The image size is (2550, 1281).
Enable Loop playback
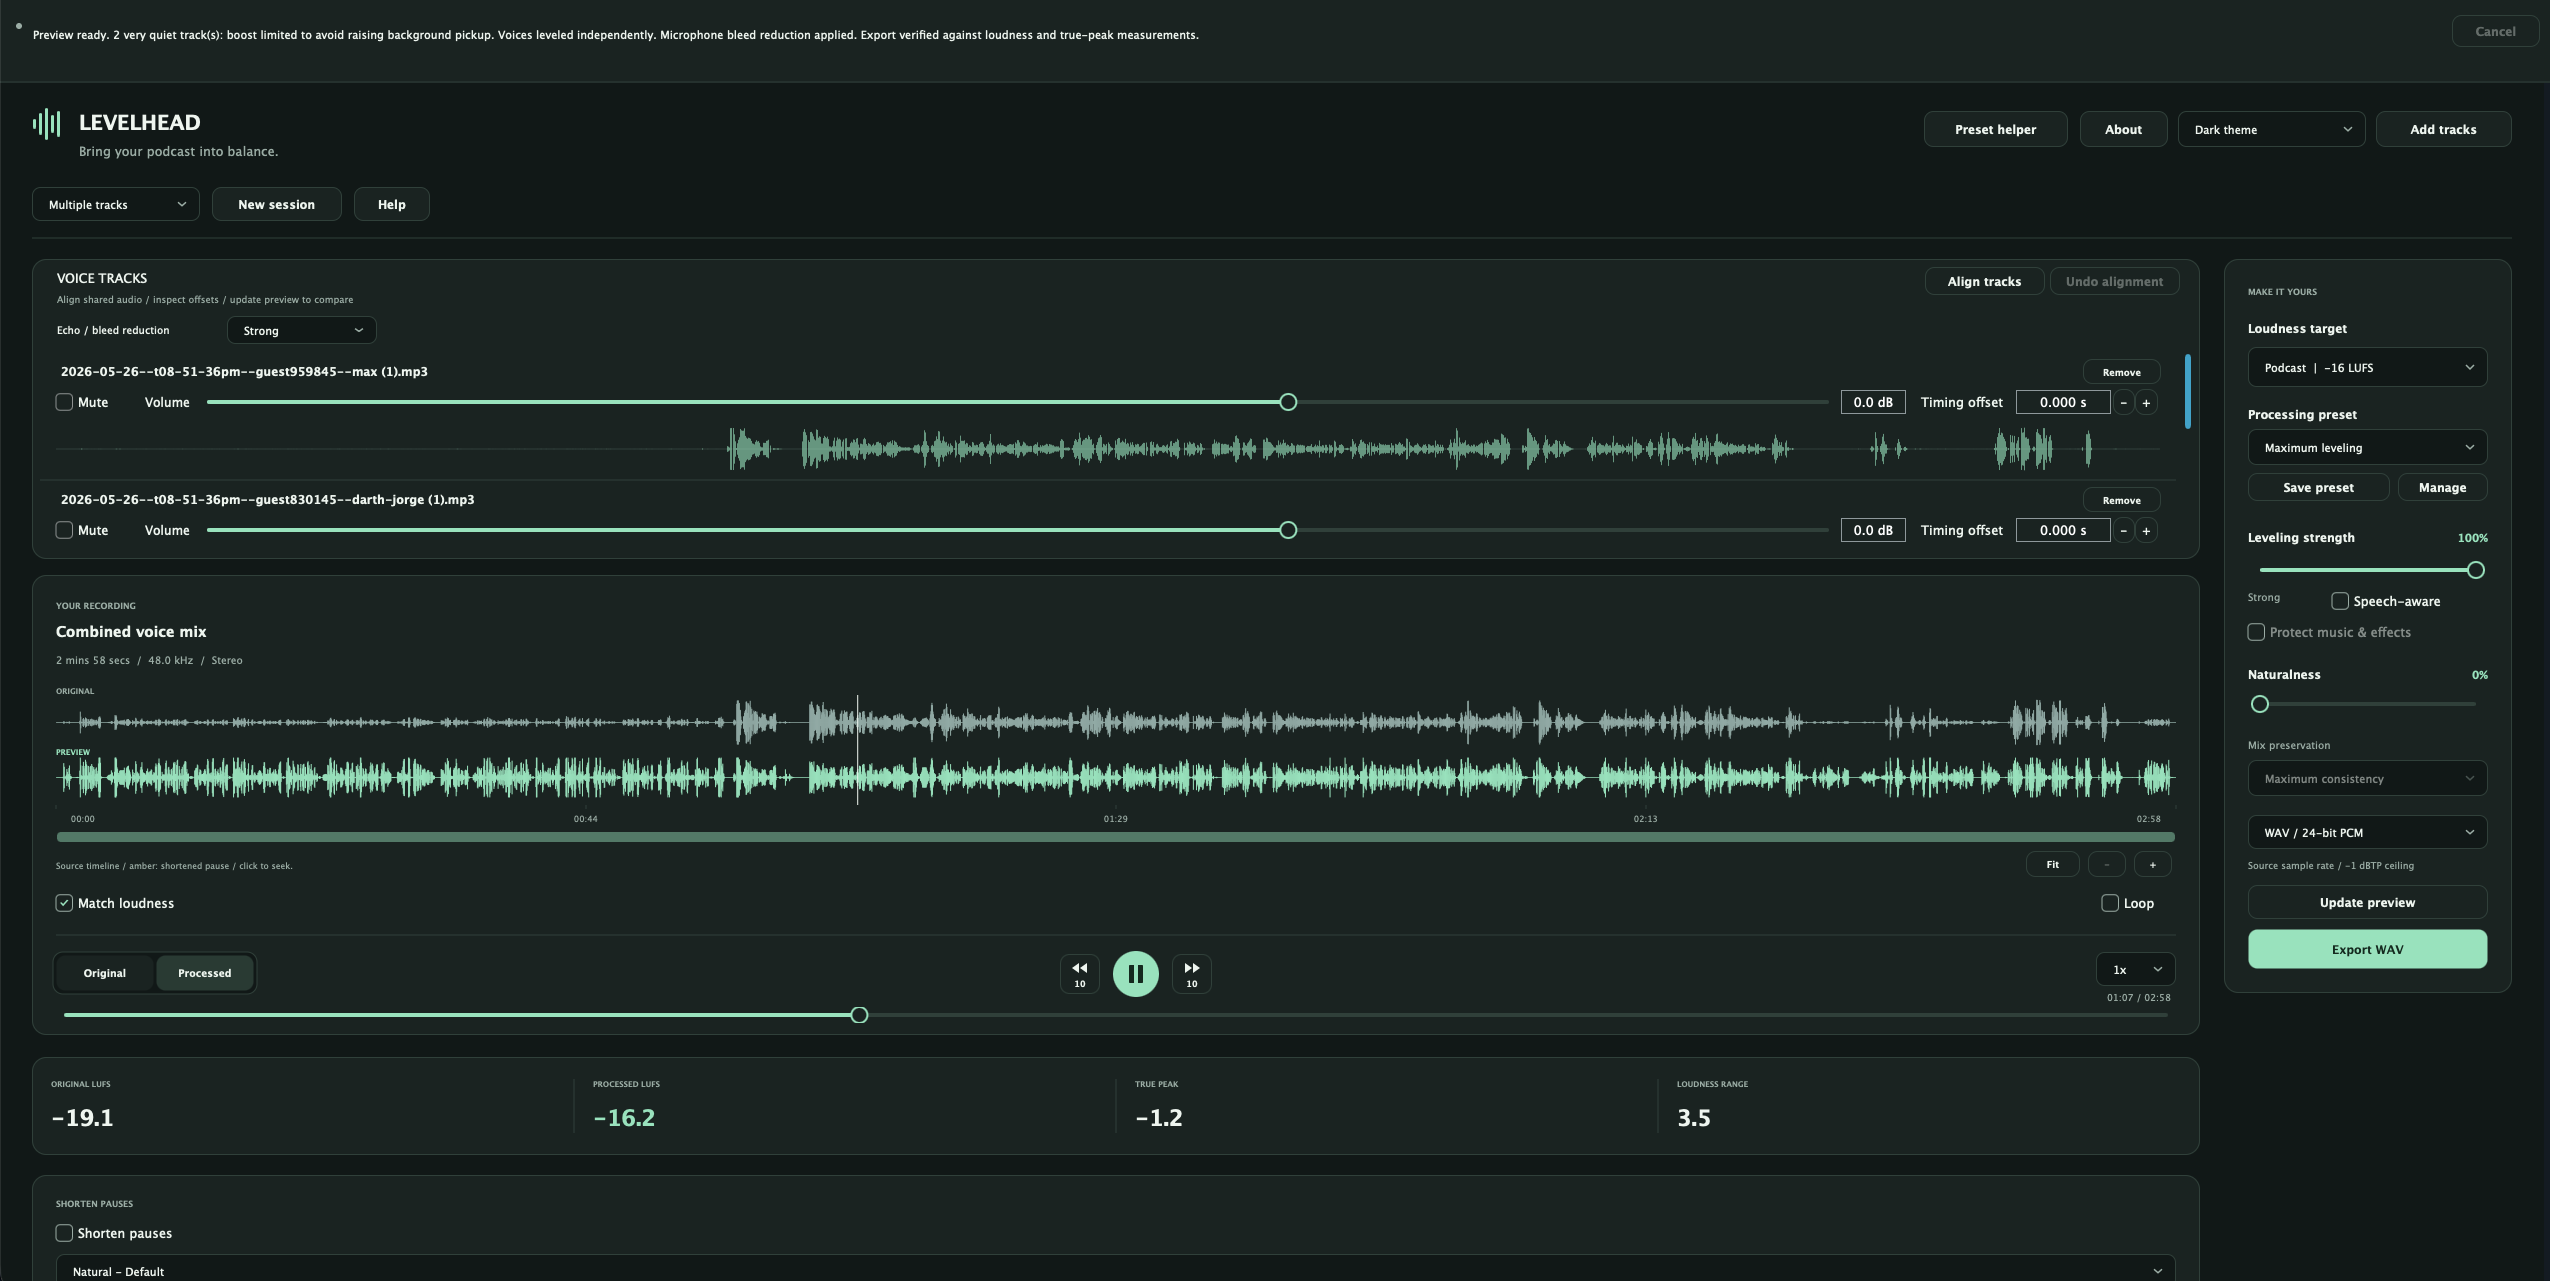2110,903
